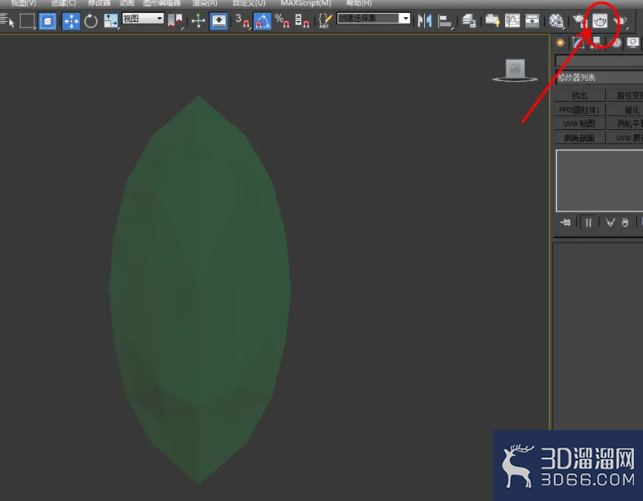Open the Views (V) menu
643x501 pixels.
pos(23,3)
